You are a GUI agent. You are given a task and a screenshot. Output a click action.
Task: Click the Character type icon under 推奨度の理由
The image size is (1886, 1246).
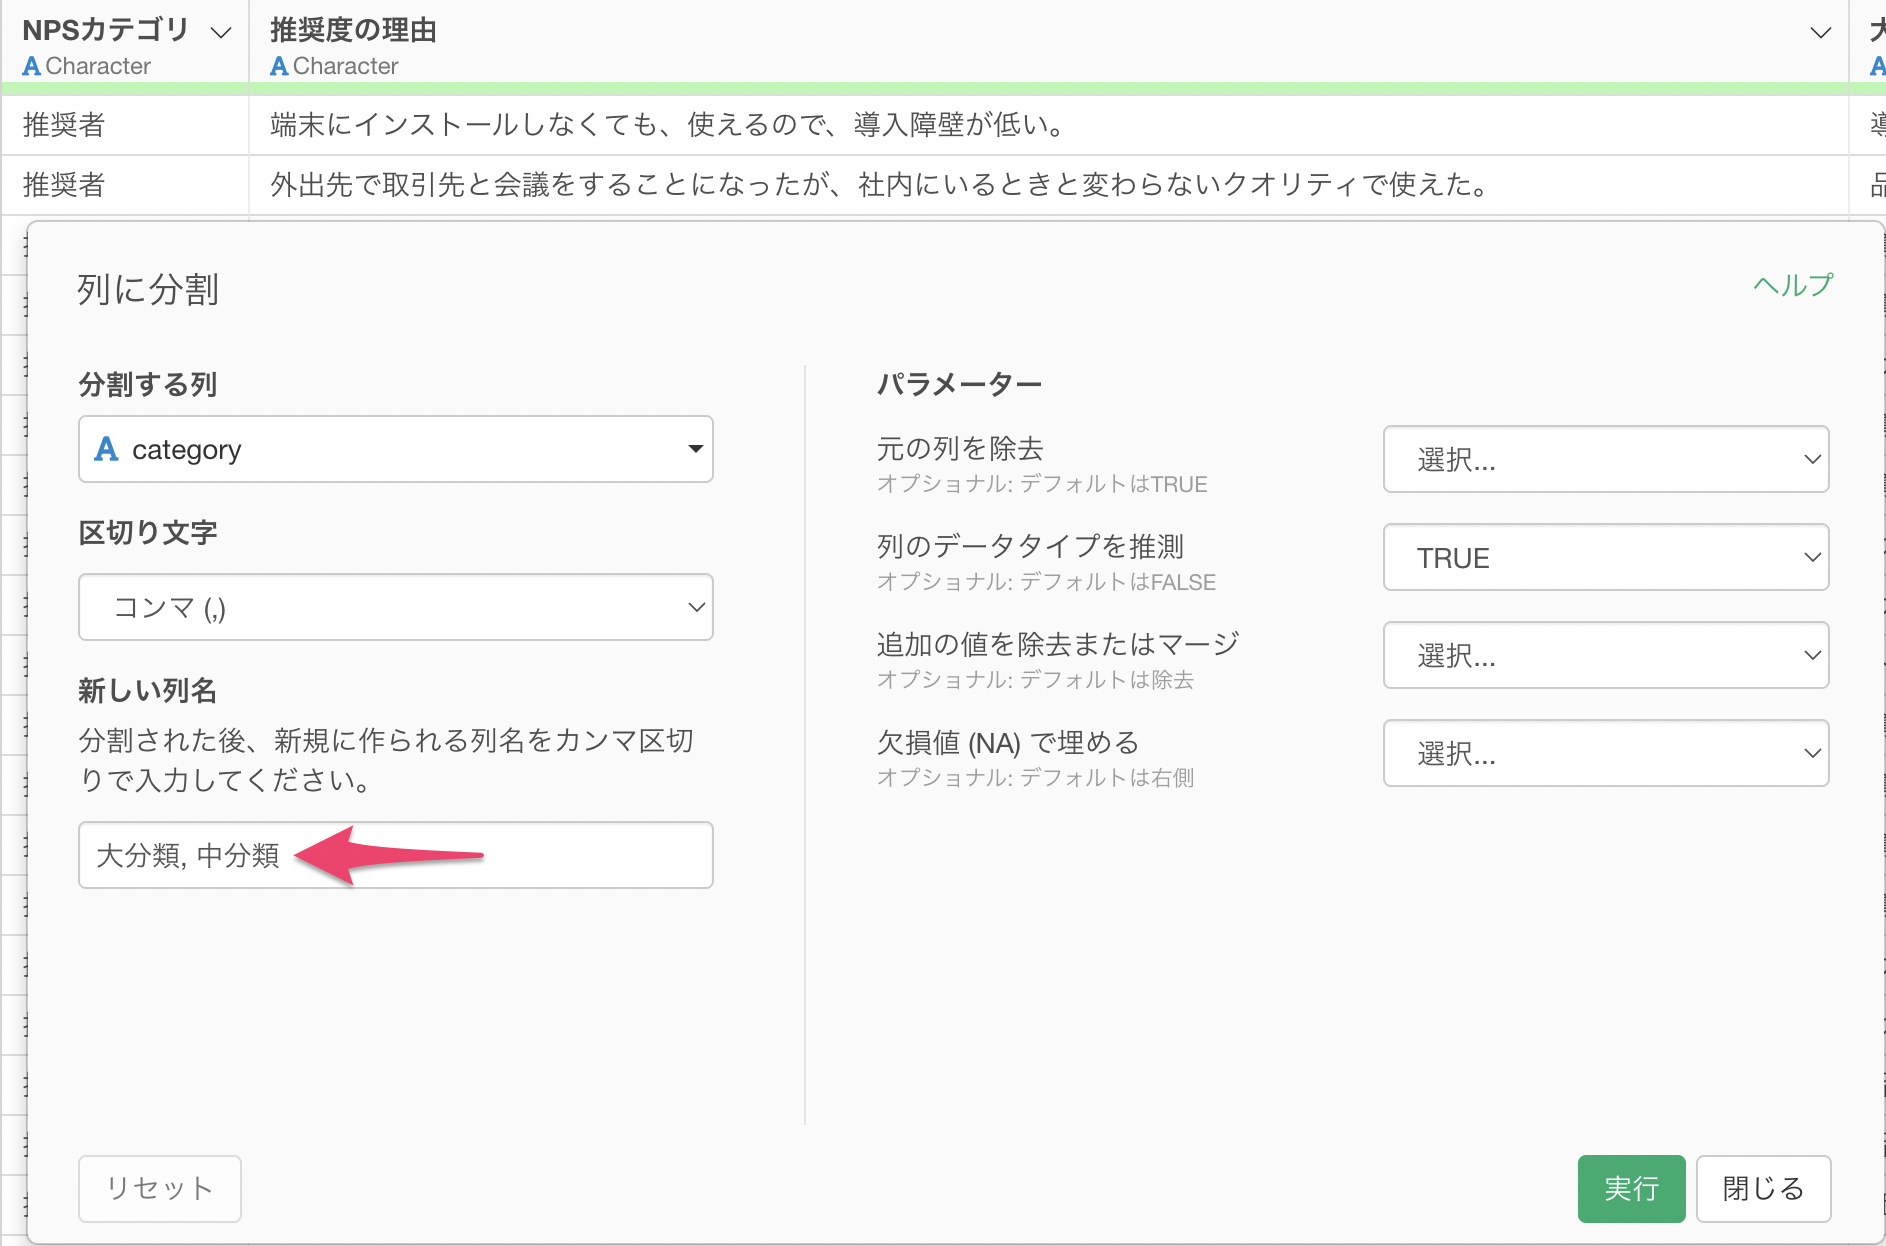tap(279, 66)
